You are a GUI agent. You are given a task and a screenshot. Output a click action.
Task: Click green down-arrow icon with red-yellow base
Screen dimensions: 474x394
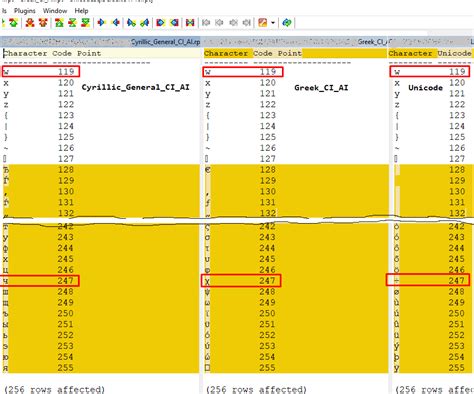point(85,23)
